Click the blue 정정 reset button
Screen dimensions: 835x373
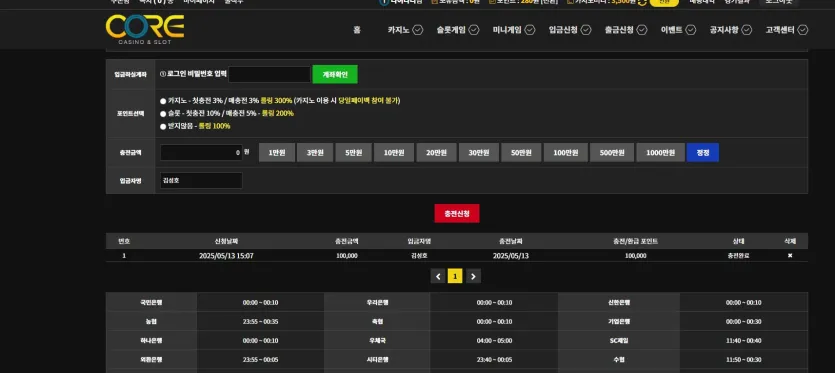point(703,152)
